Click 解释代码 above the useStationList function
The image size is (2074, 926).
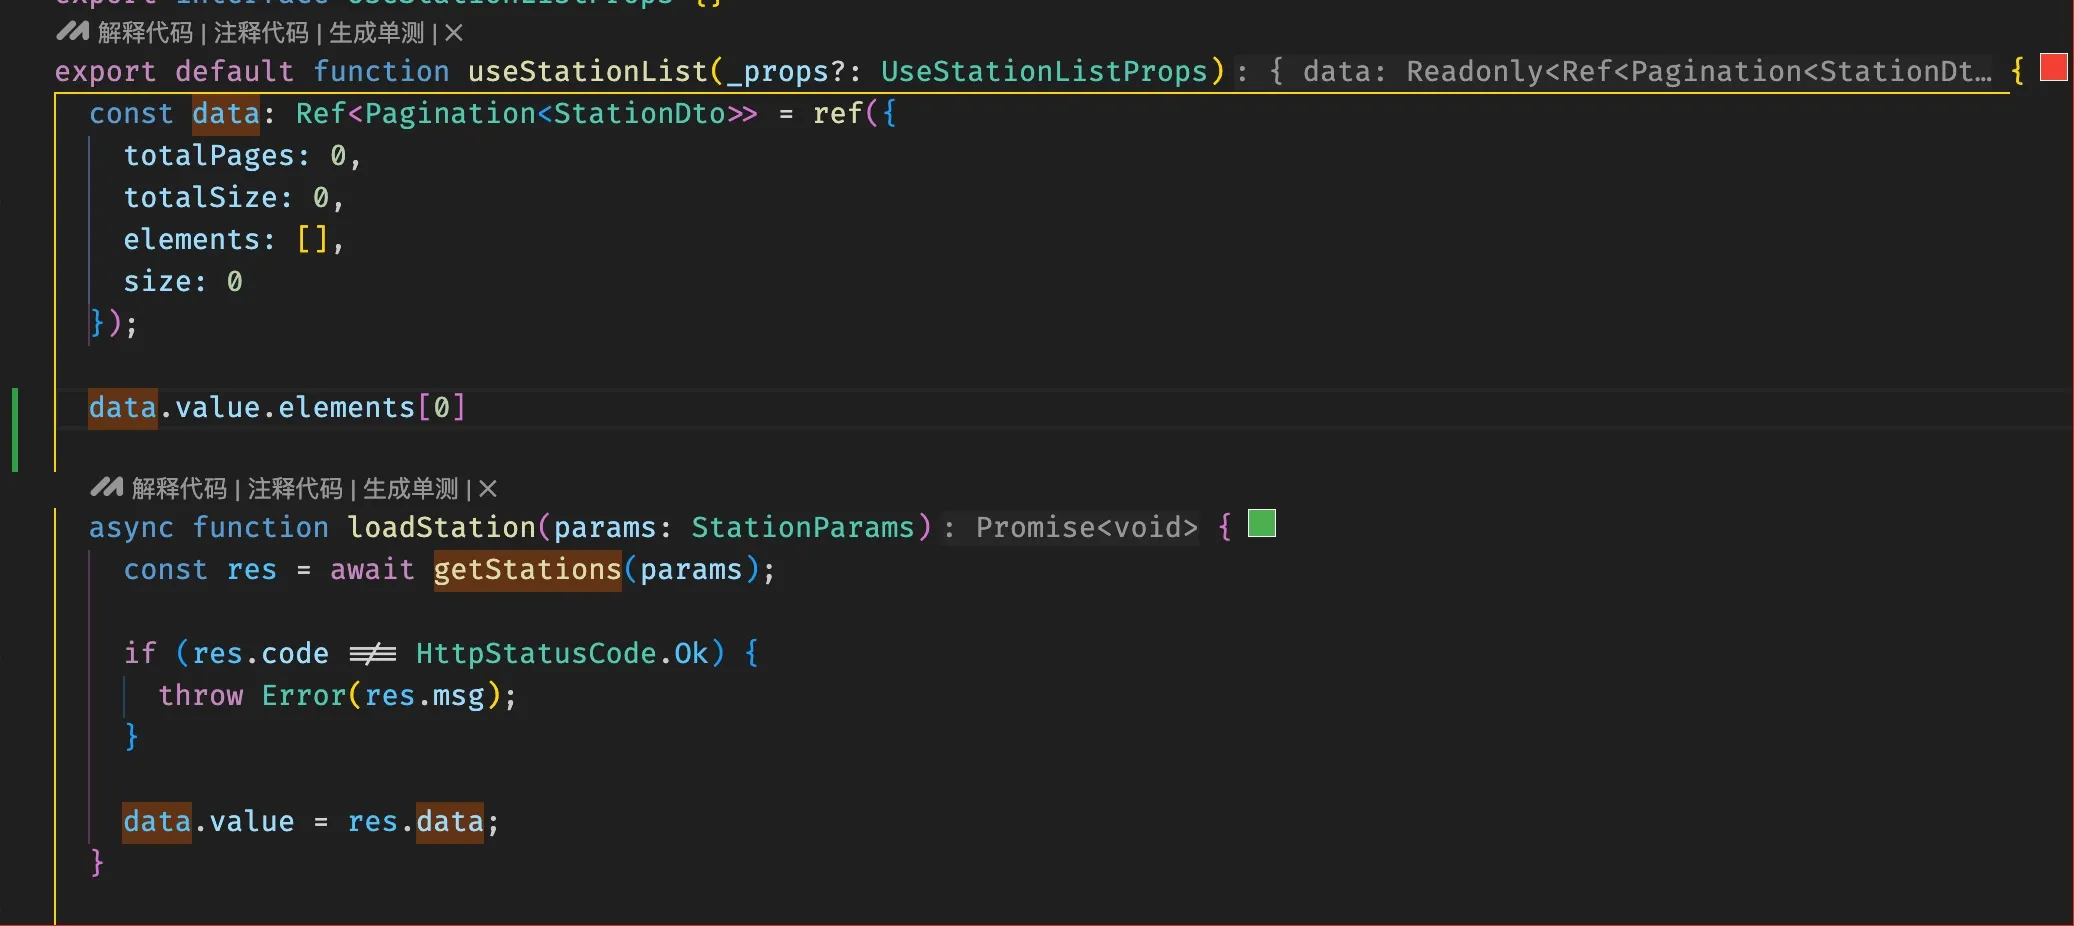(x=145, y=33)
